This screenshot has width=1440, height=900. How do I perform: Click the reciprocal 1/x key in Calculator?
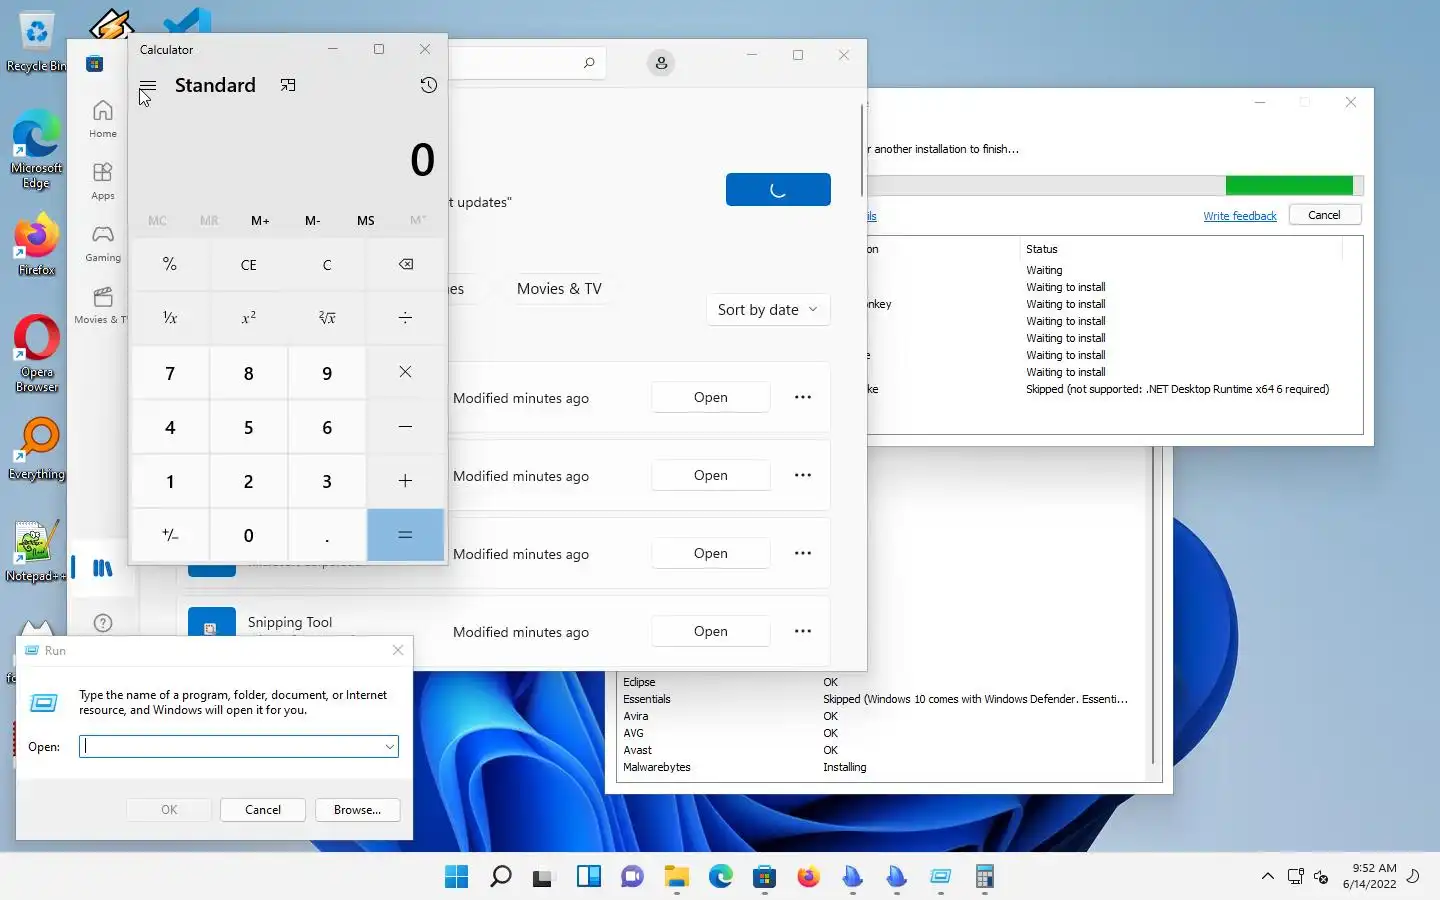coord(170,318)
